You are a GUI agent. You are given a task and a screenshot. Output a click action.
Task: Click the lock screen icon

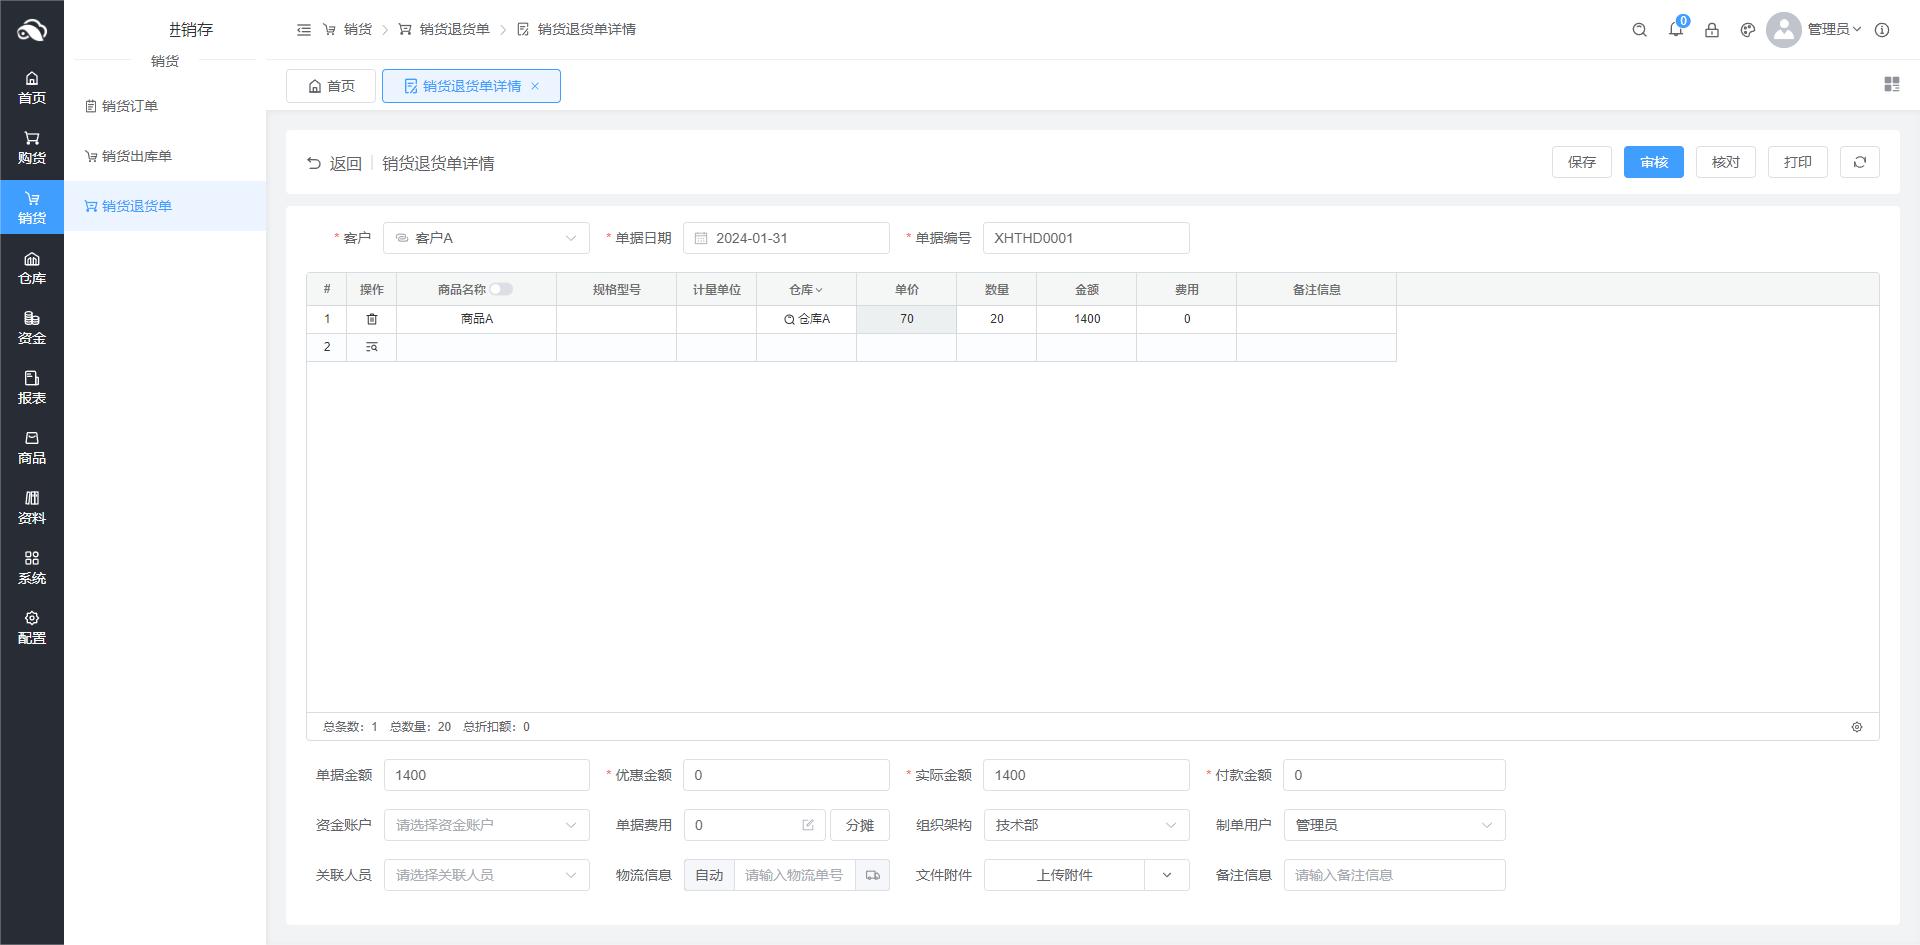coord(1711,30)
